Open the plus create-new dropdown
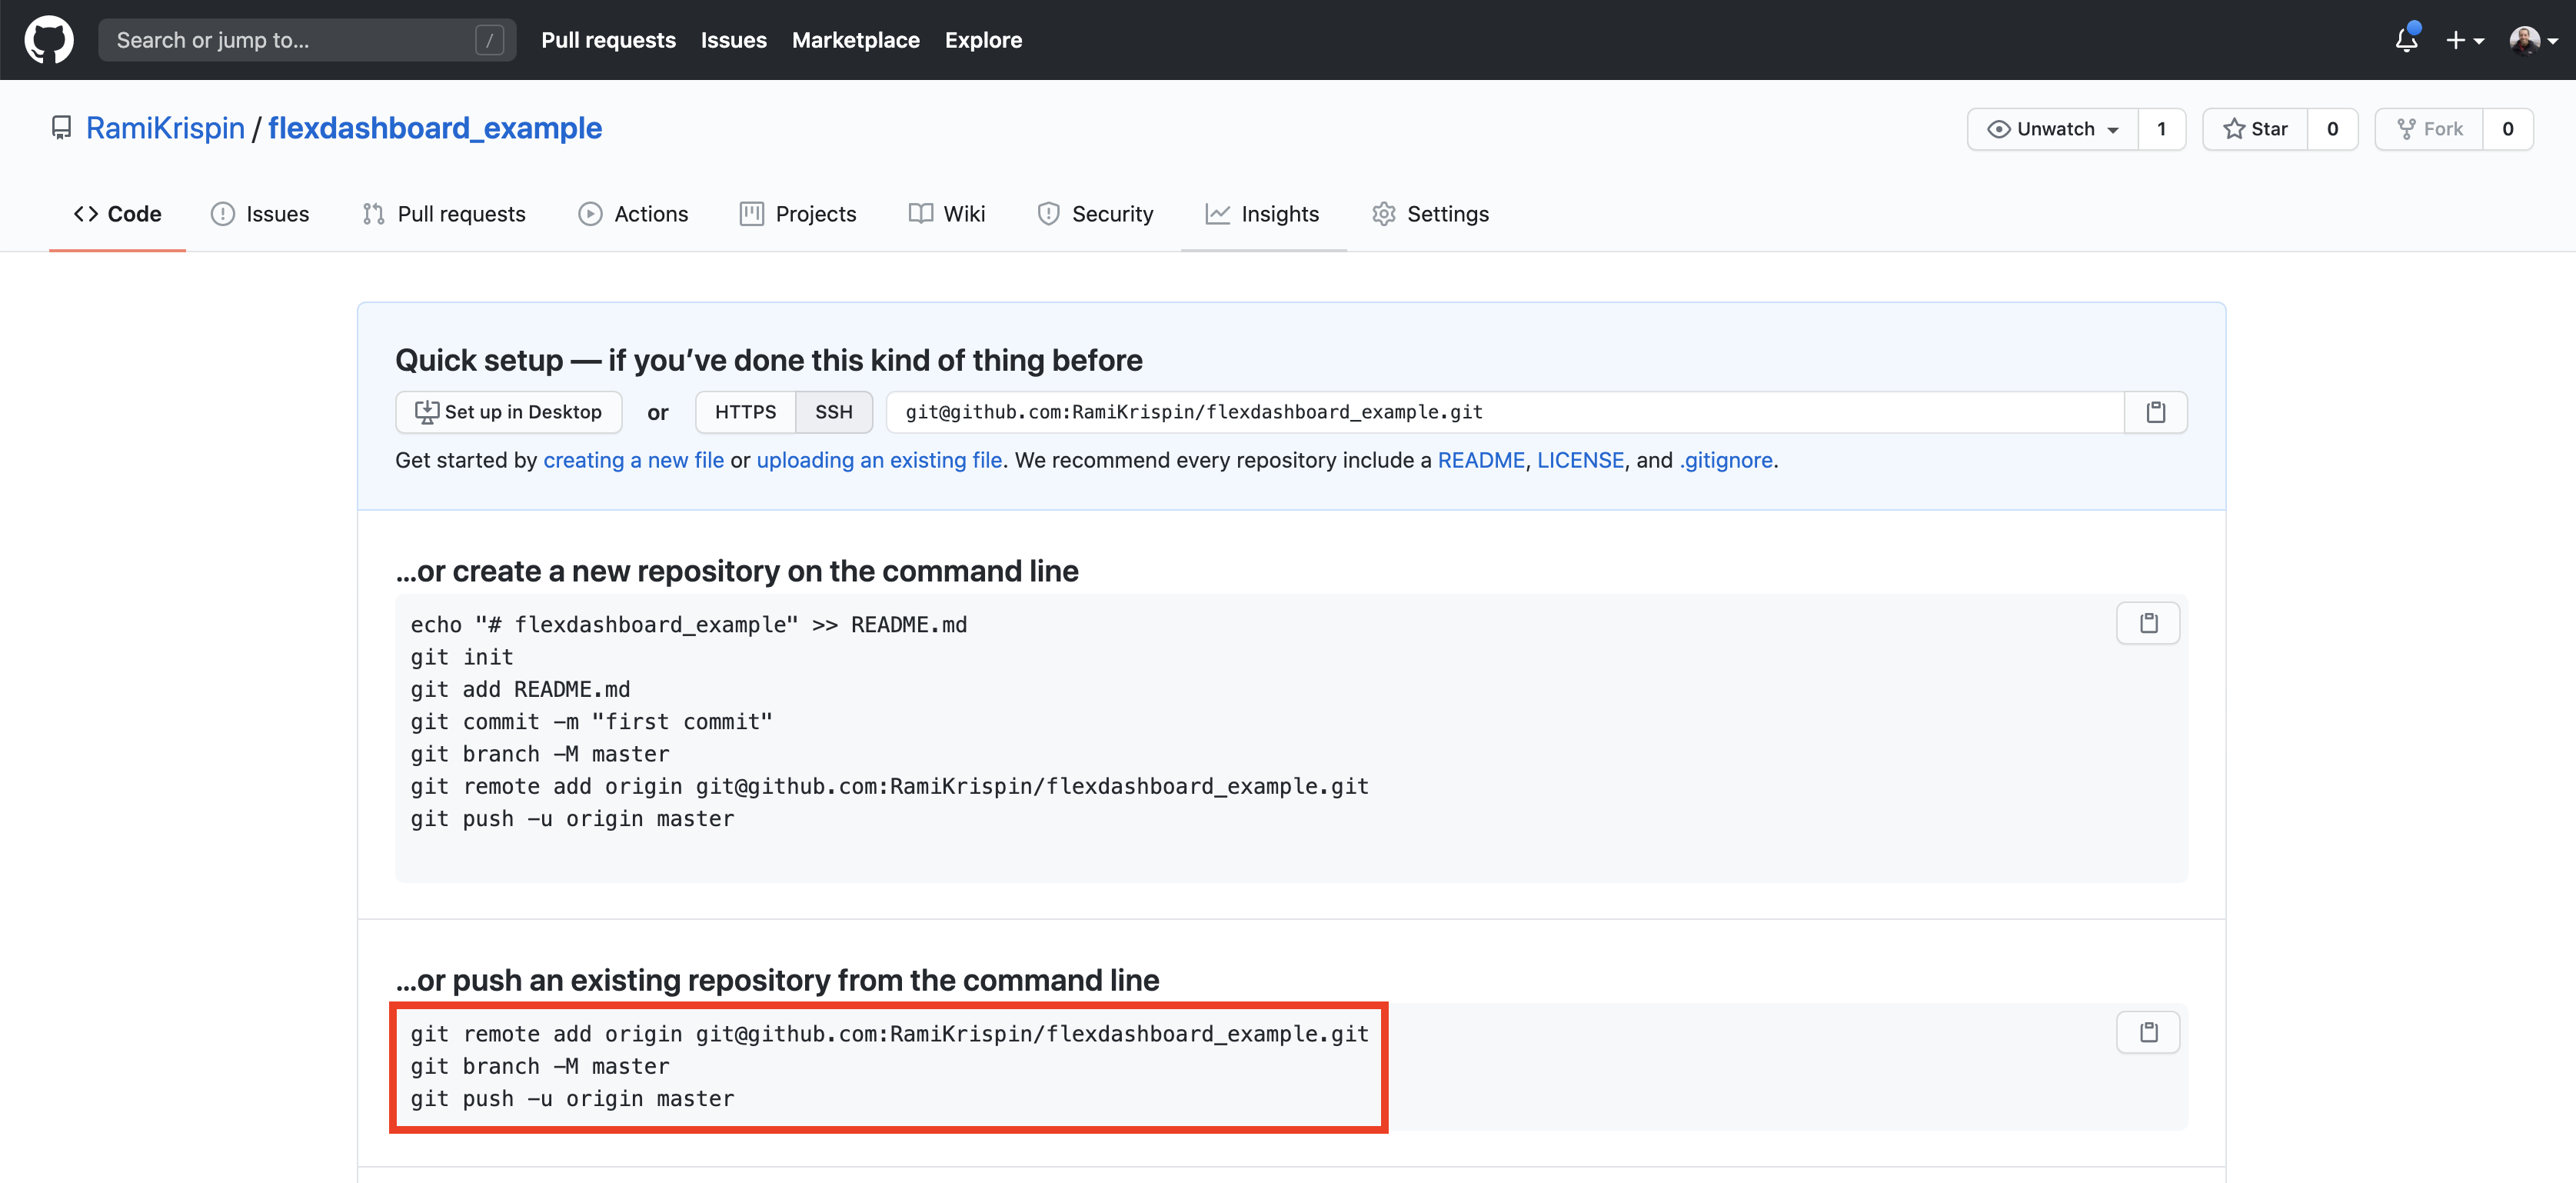Viewport: 2576px width, 1183px height. tap(2465, 41)
